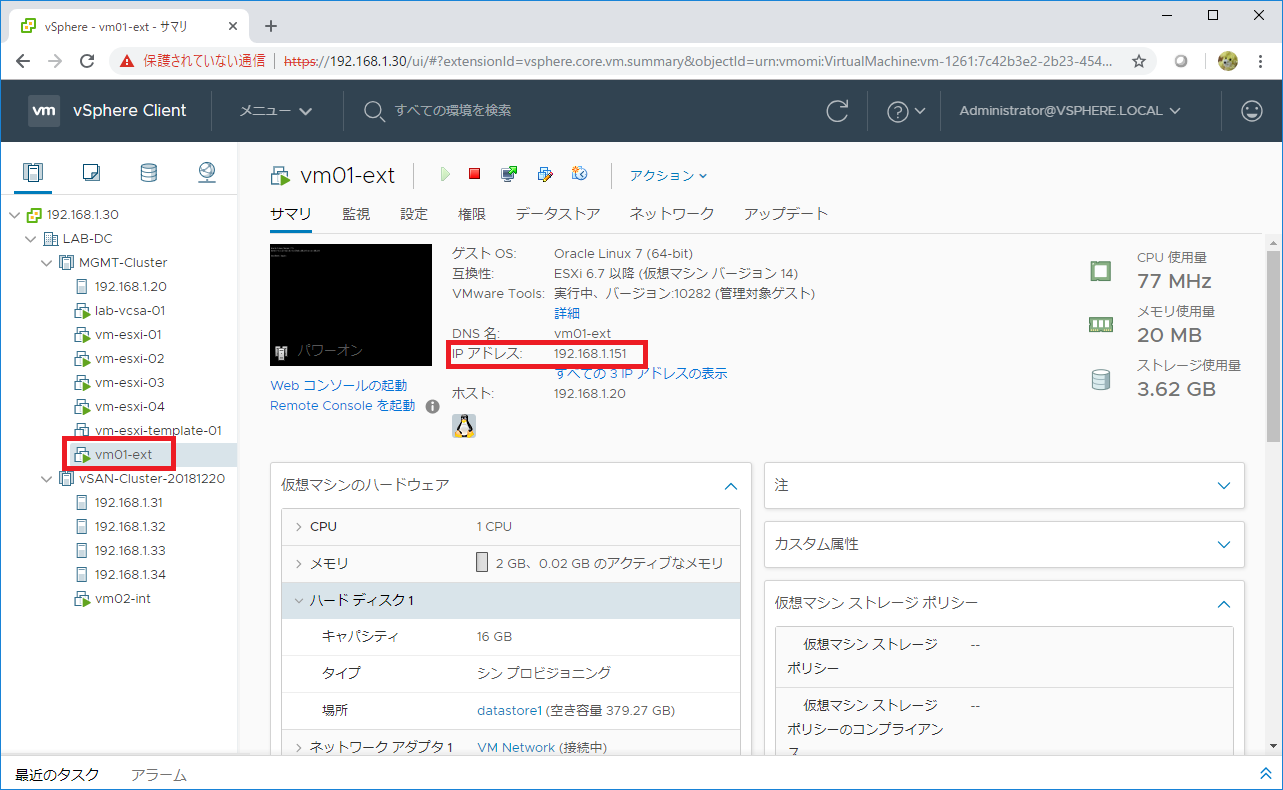Click the smiley feedback icon
The width and height of the screenshot is (1283, 790).
[x=1252, y=111]
